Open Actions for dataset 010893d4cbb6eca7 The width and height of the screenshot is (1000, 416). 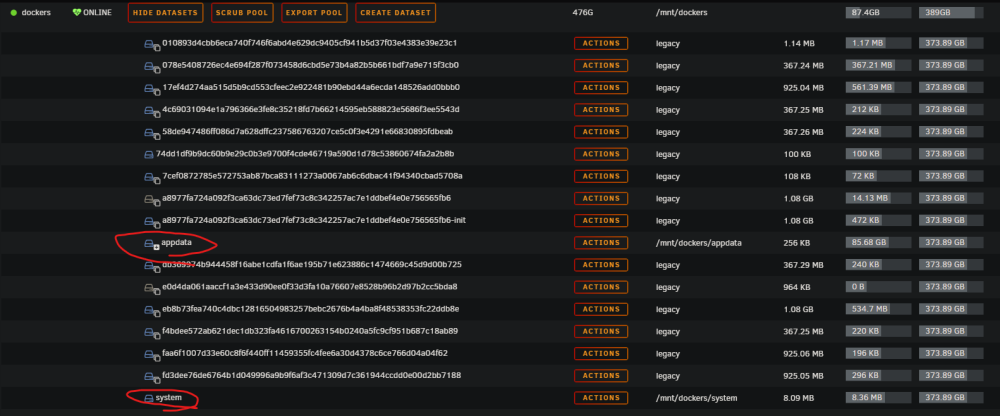click(x=601, y=43)
